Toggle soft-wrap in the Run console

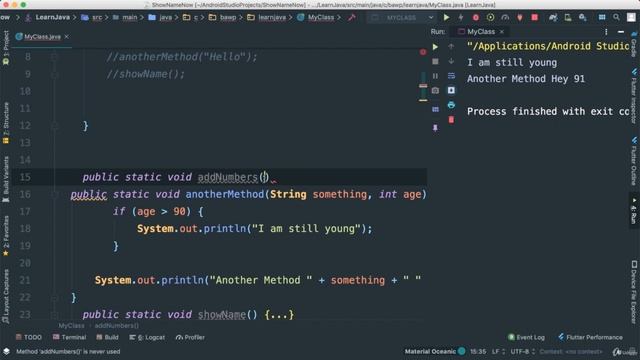tap(451, 76)
